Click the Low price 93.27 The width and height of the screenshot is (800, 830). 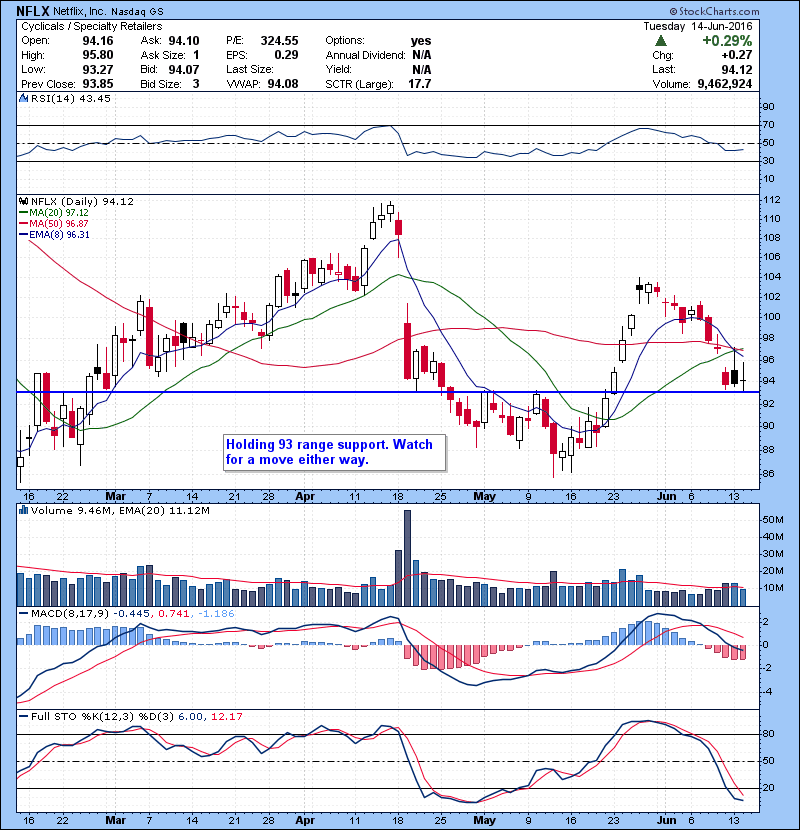pyautogui.click(x=97, y=69)
